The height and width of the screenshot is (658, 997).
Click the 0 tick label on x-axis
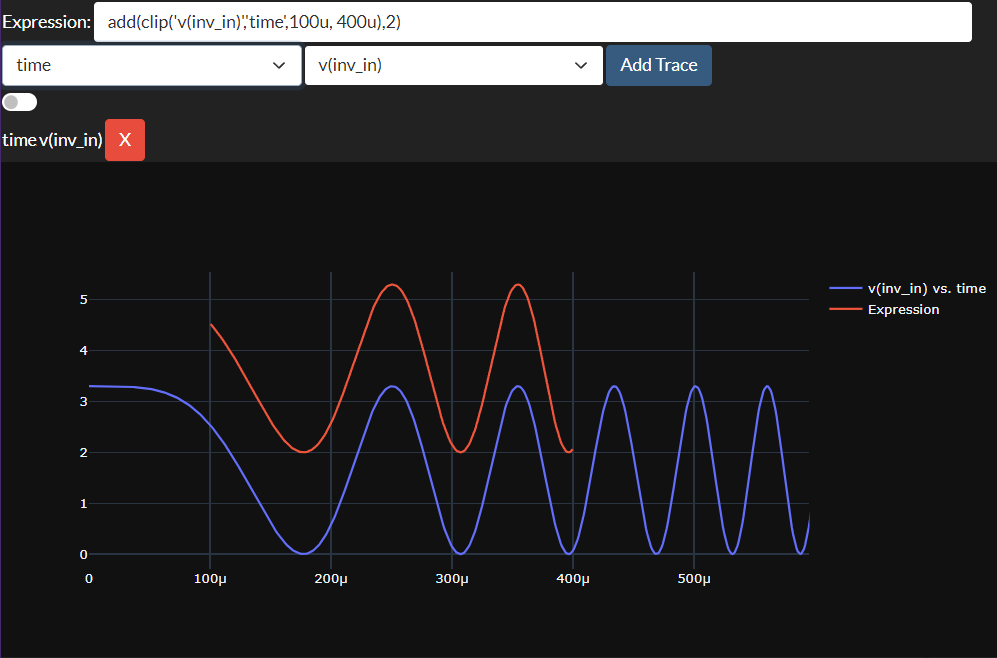click(x=89, y=579)
